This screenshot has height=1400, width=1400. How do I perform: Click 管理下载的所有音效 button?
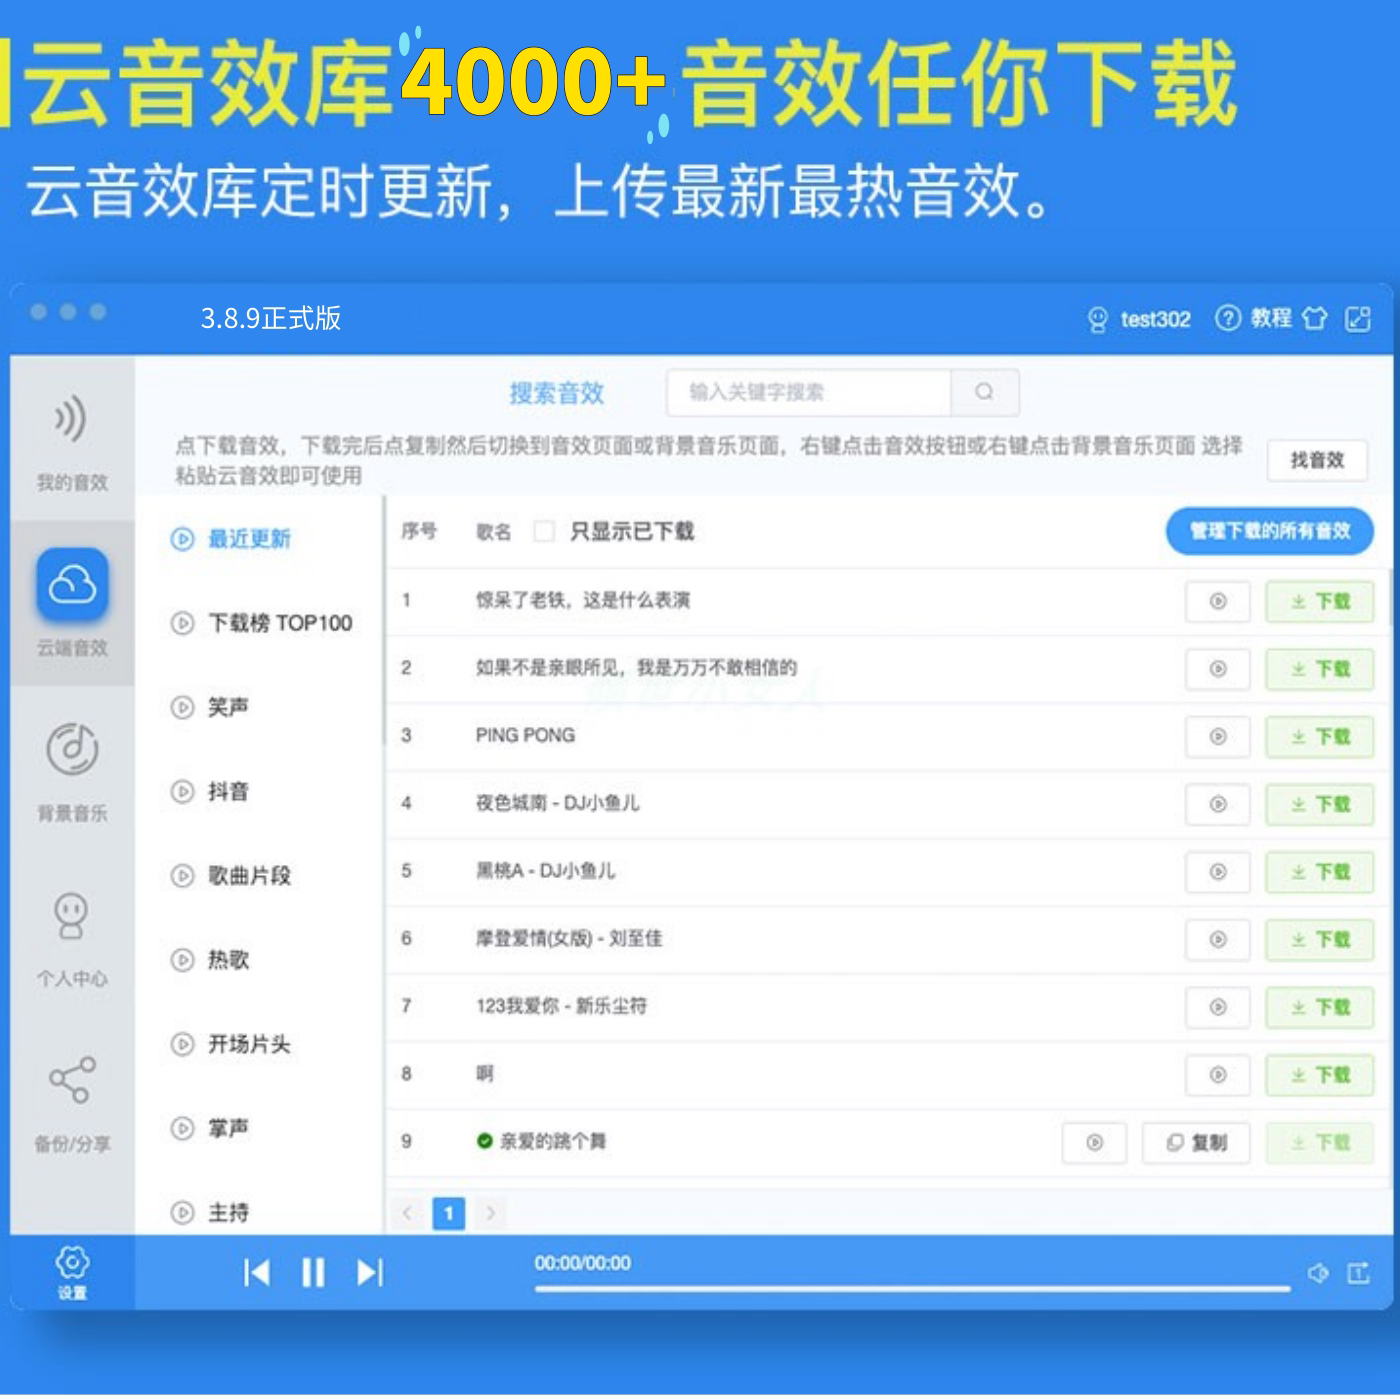point(1270,532)
